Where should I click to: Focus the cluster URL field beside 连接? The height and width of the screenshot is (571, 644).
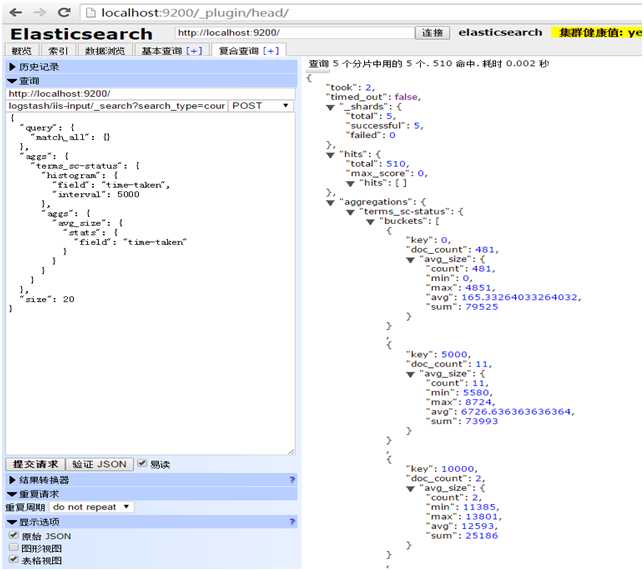(x=295, y=32)
